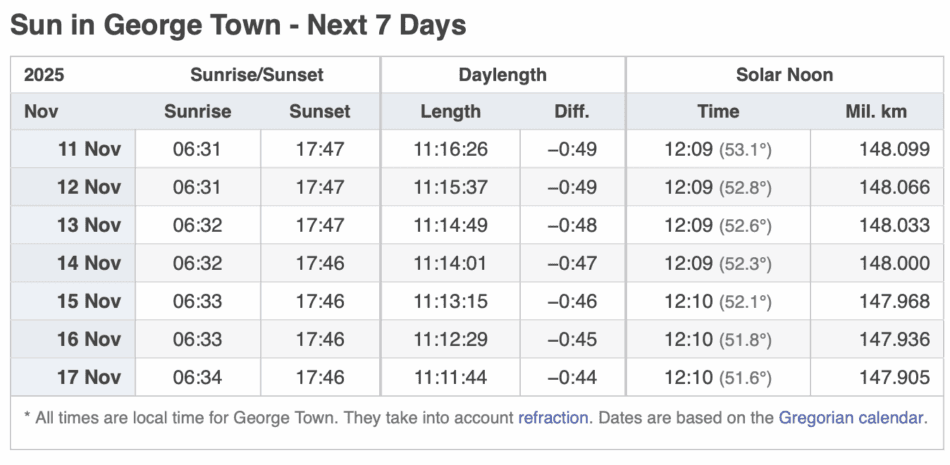
Task: Click daylength value 11:14:01
Action: click(x=450, y=263)
